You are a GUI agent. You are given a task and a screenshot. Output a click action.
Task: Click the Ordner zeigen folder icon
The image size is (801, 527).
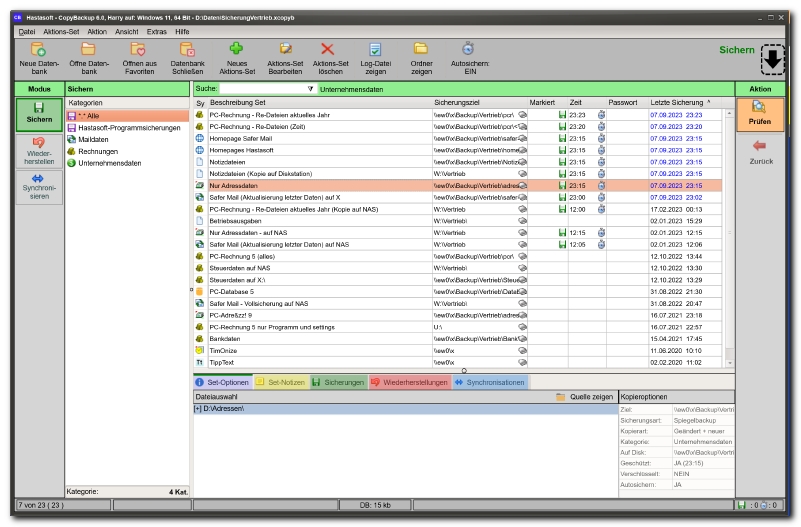click(421, 48)
